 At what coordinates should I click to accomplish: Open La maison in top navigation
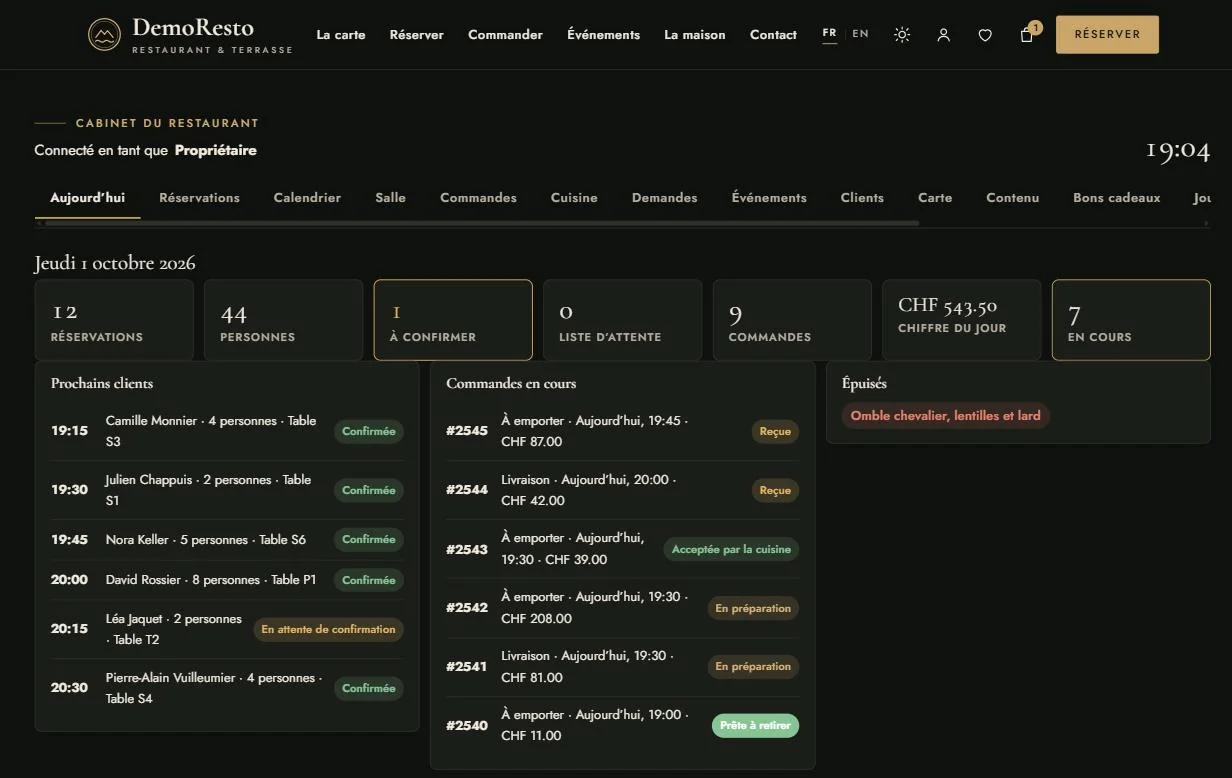click(x=695, y=35)
